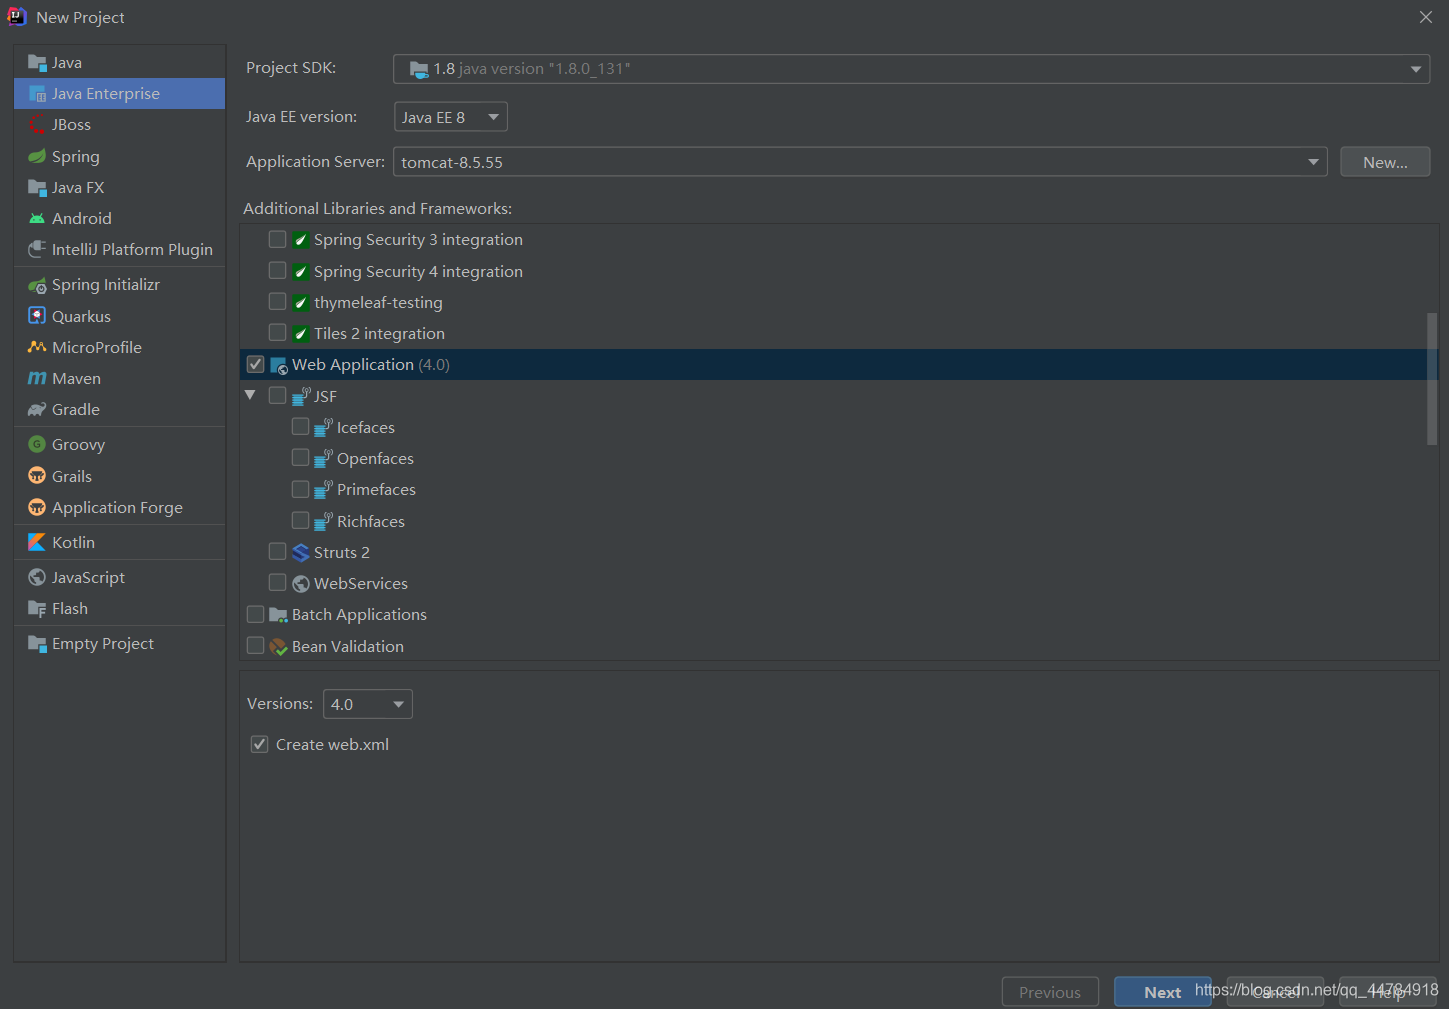
Task: Check the WebServices checkbox
Action: (278, 583)
